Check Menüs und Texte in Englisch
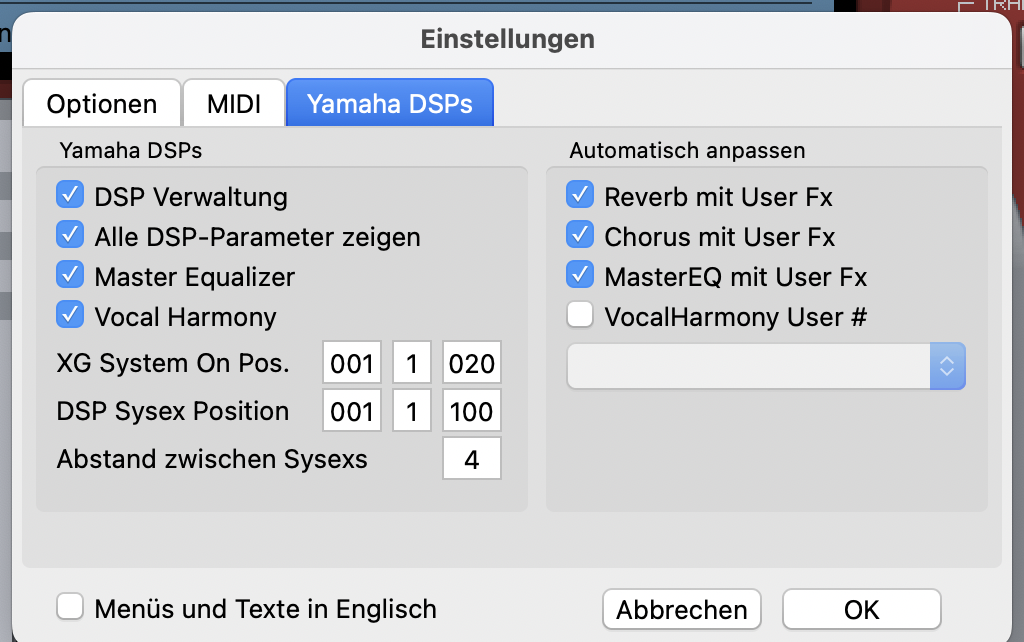 [x=71, y=608]
